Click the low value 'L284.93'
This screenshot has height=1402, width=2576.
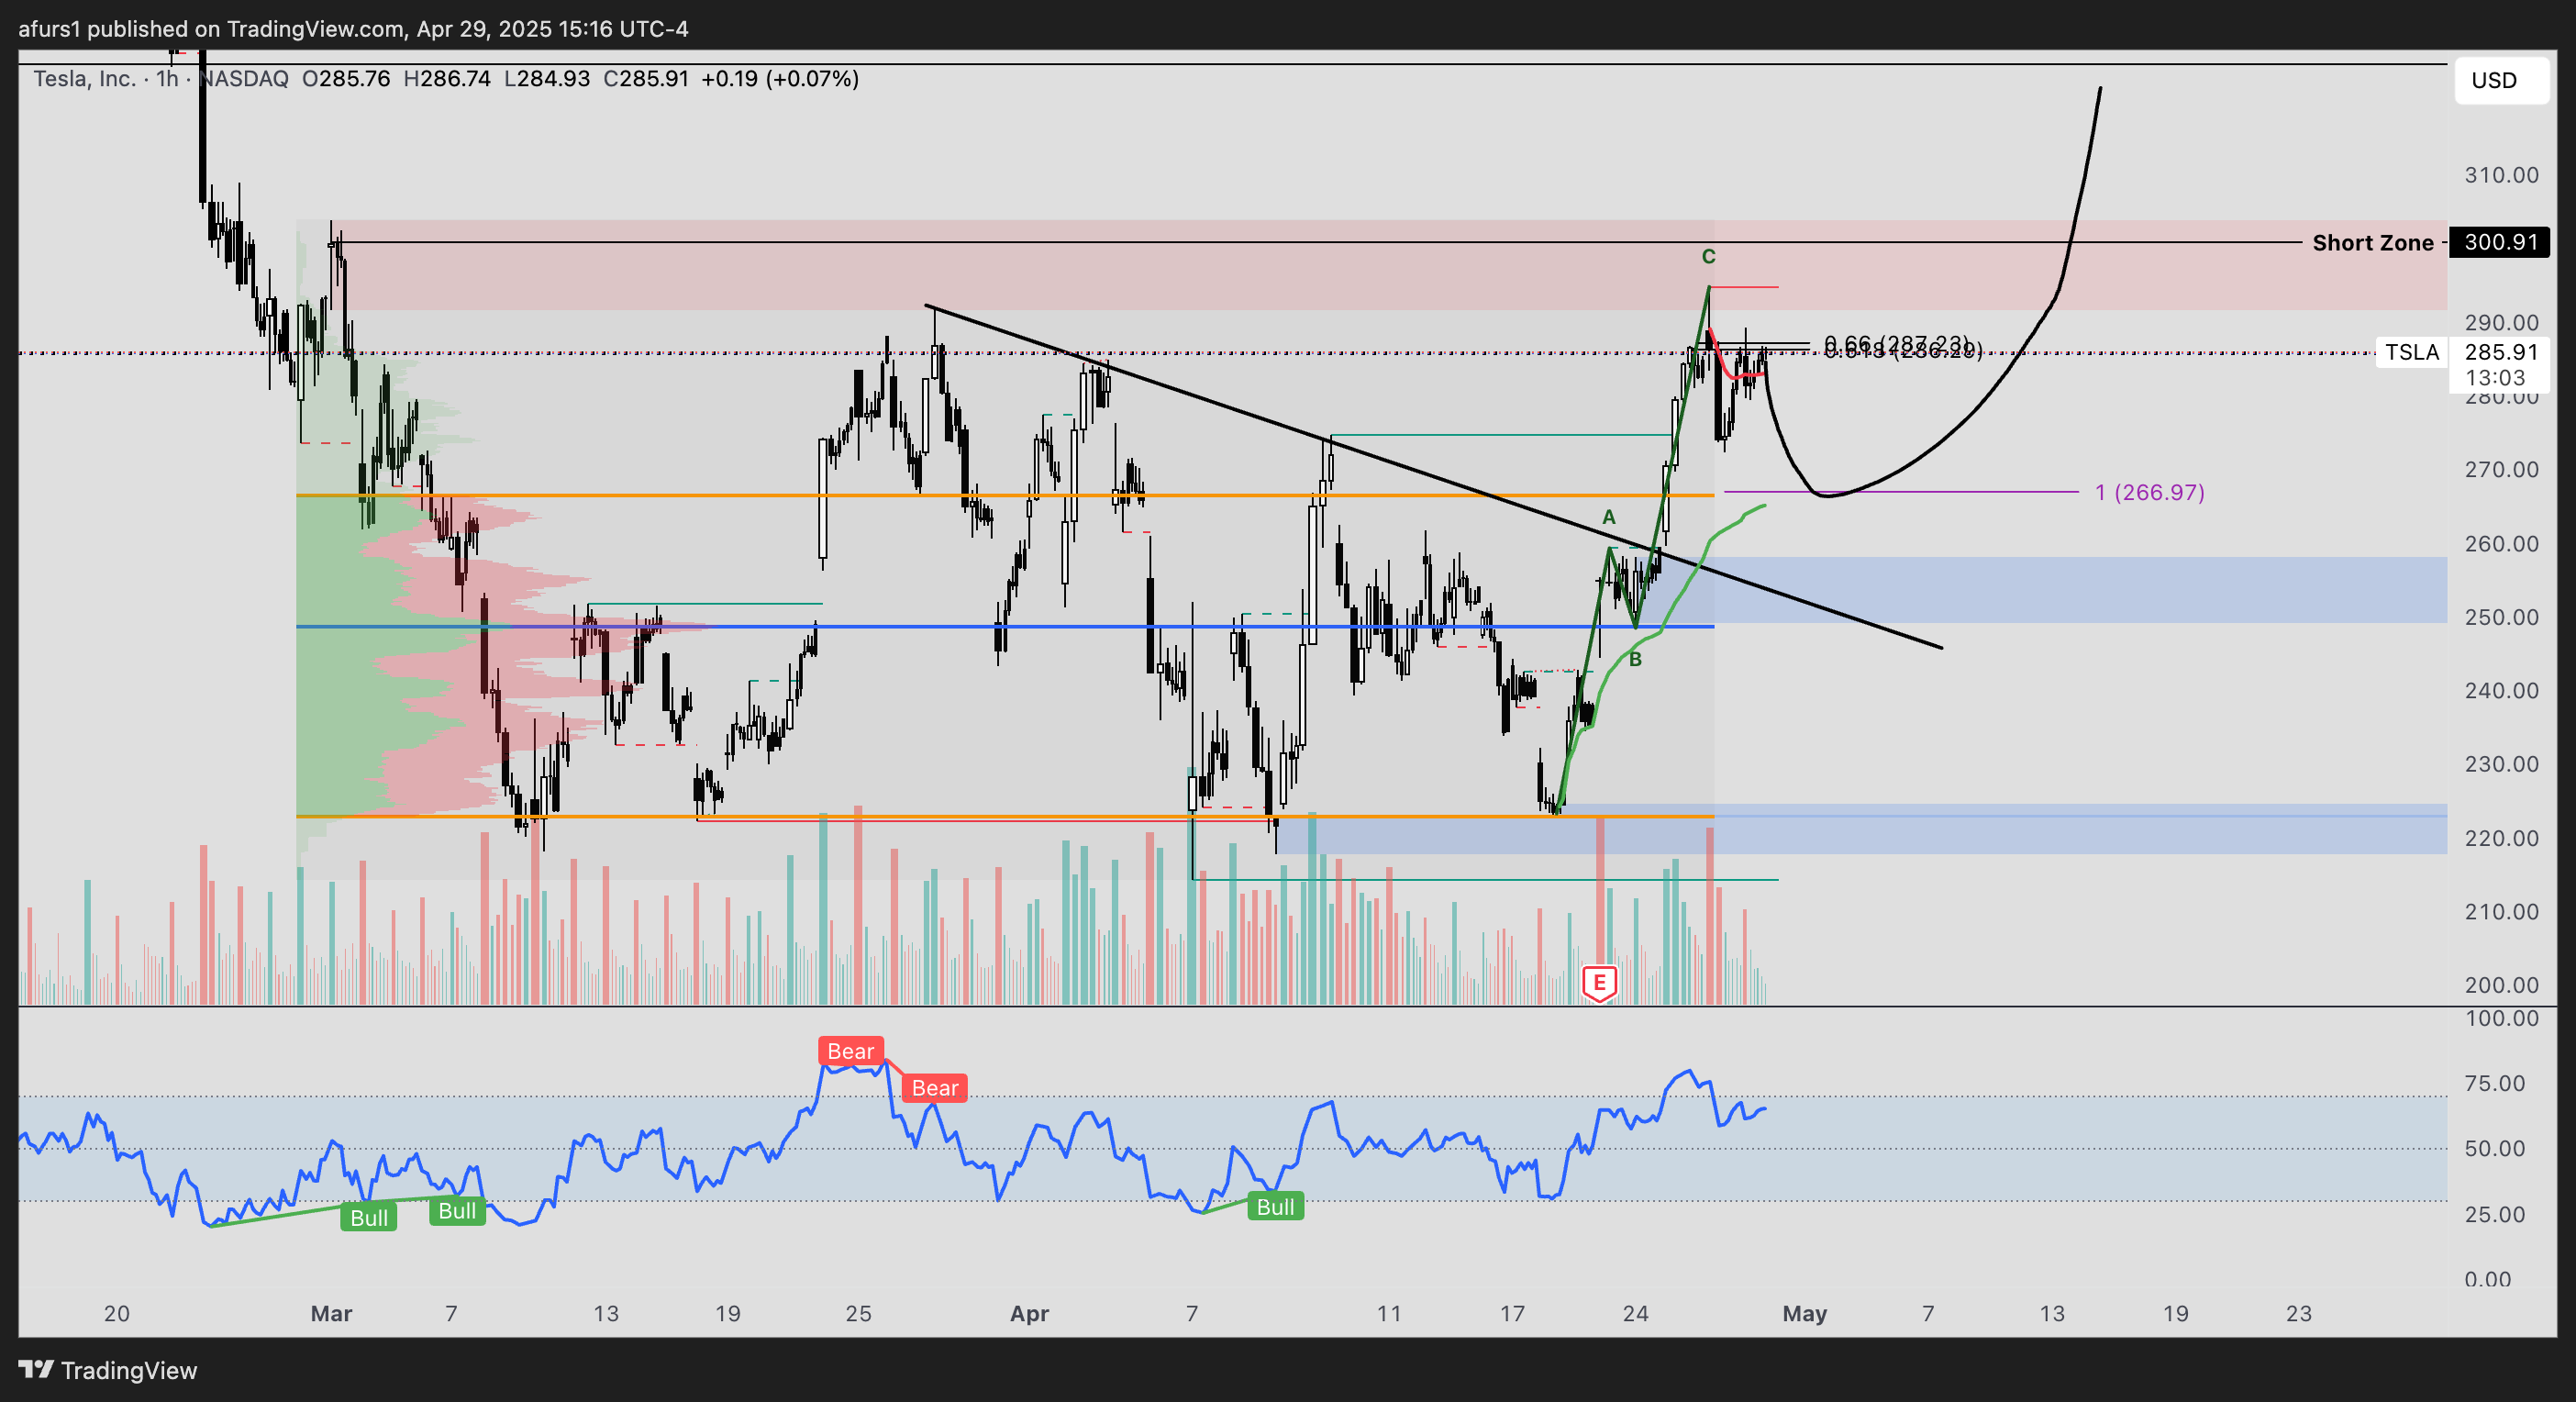tap(547, 78)
